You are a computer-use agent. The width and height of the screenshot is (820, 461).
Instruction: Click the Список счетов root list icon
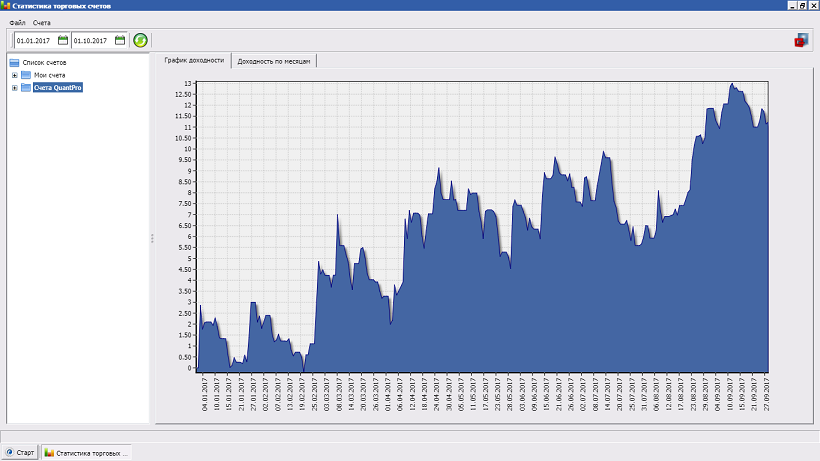coord(14,63)
